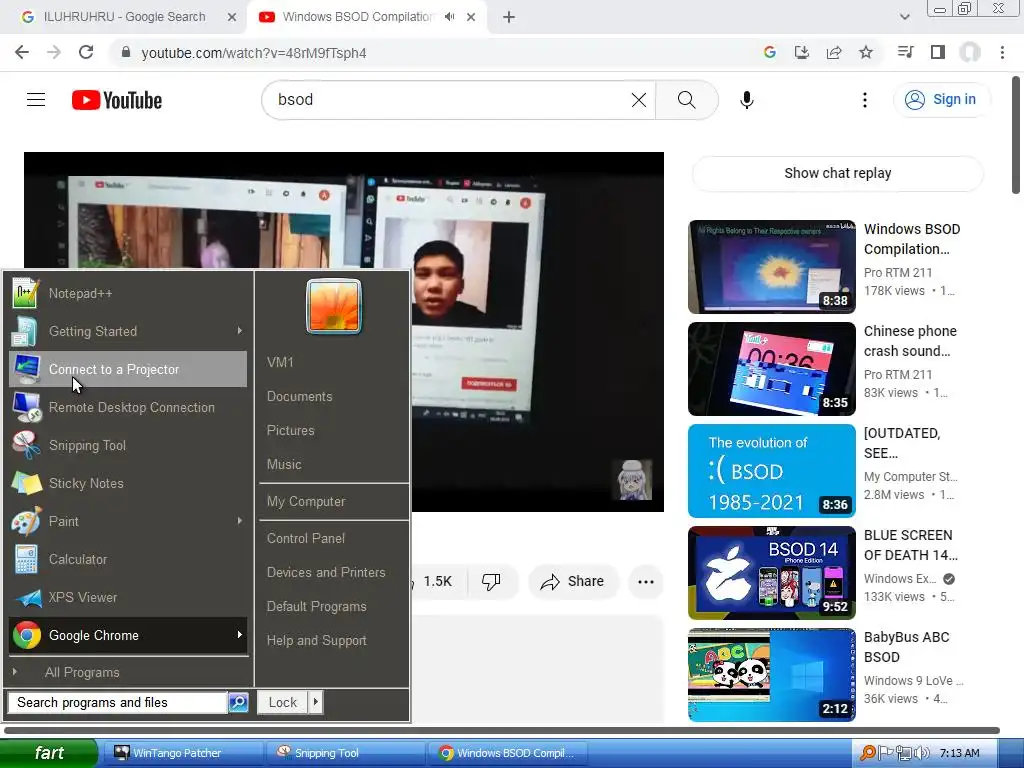Viewport: 1024px width, 768px height.
Task: Click the fart start button
Action: (49, 753)
